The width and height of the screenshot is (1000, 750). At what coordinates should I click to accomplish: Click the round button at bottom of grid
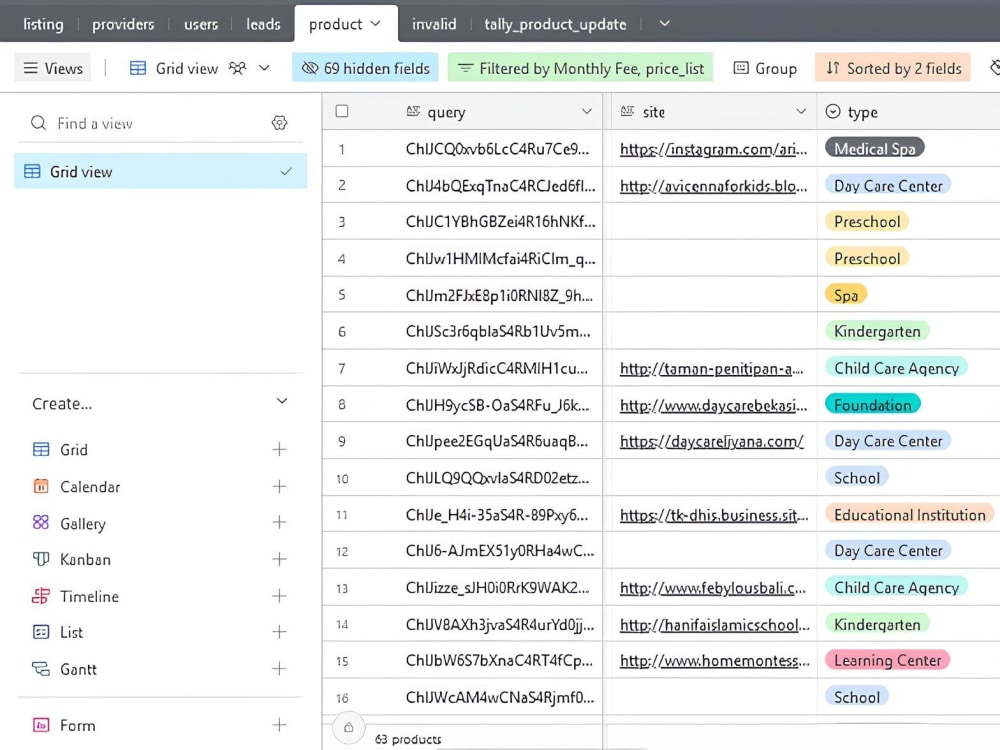348,727
